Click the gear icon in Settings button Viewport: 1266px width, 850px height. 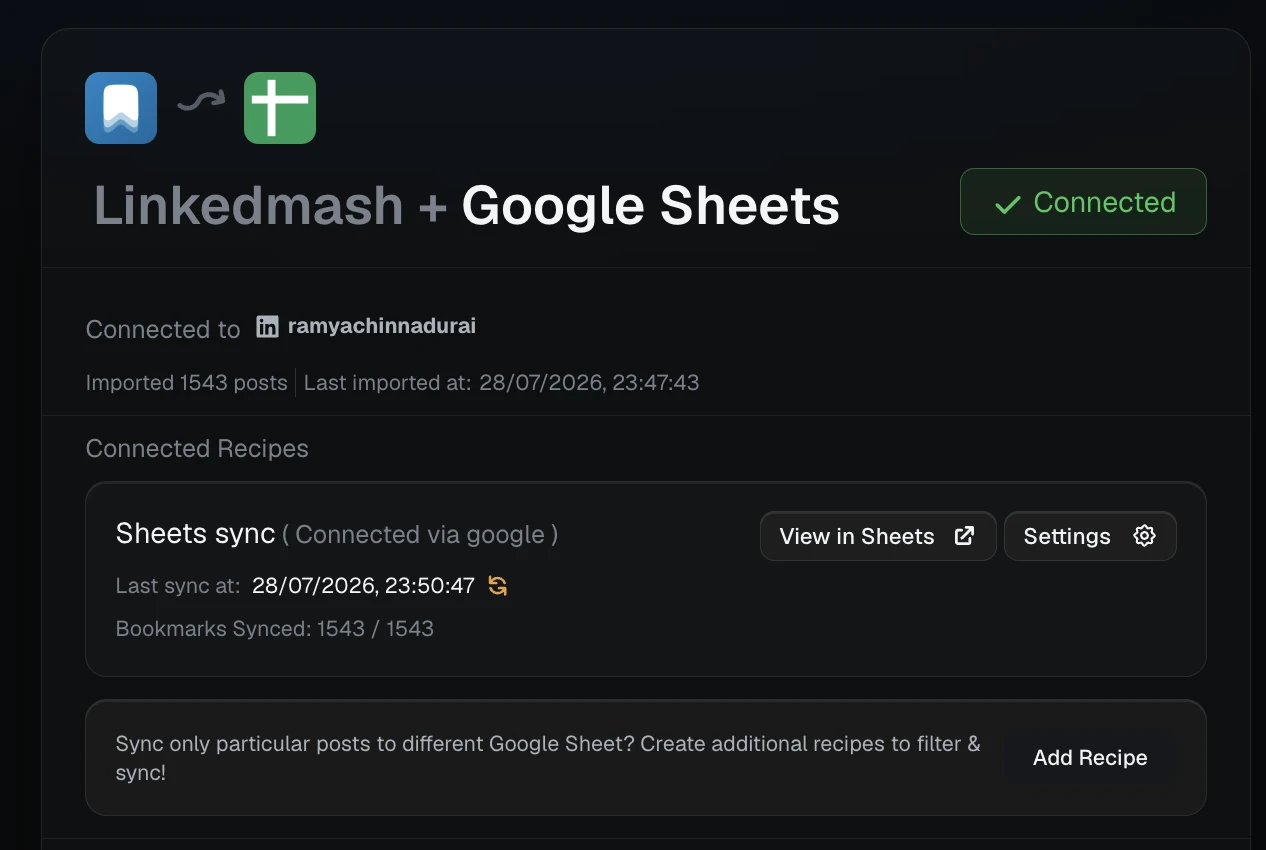coord(1144,536)
